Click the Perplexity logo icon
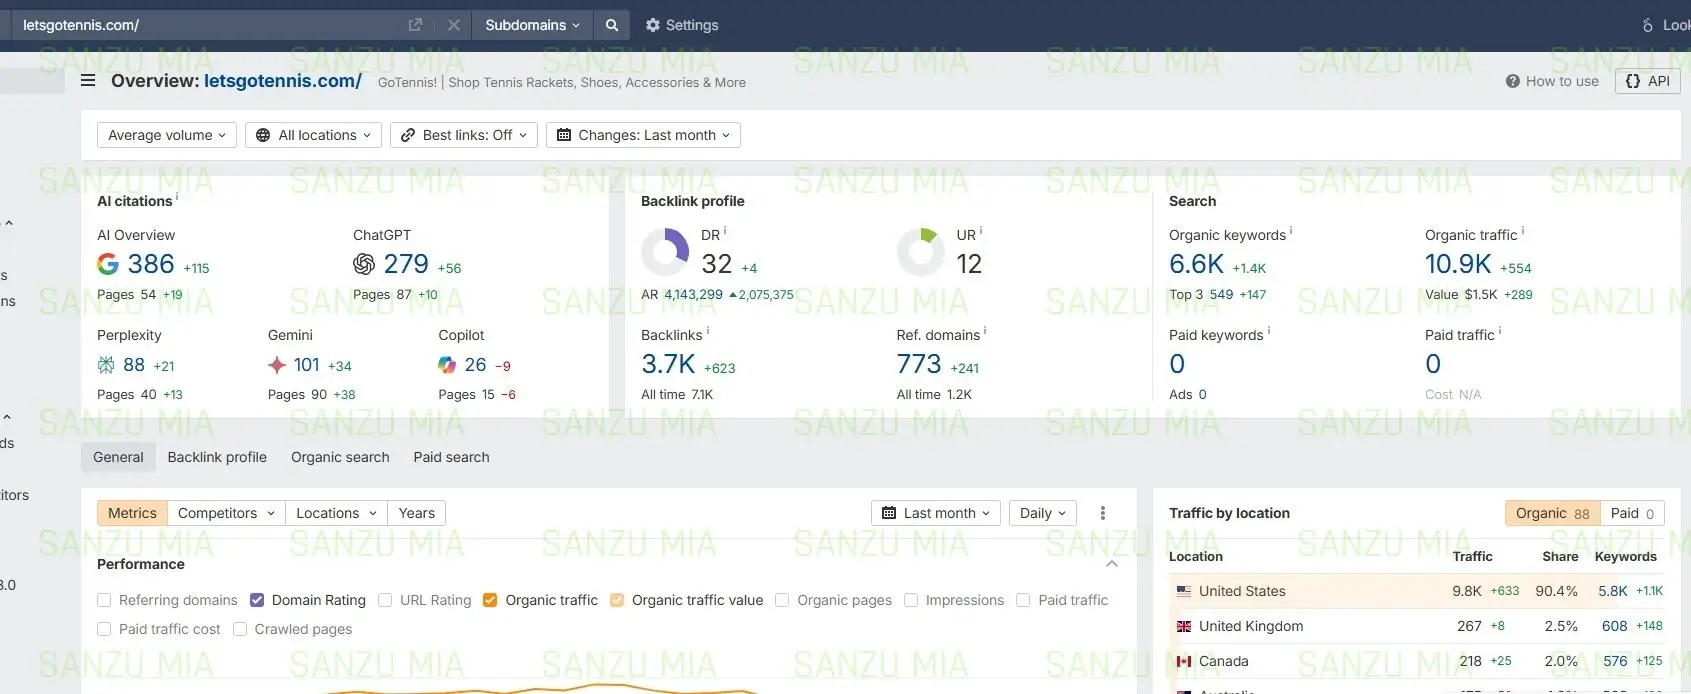The image size is (1691, 694). (106, 365)
